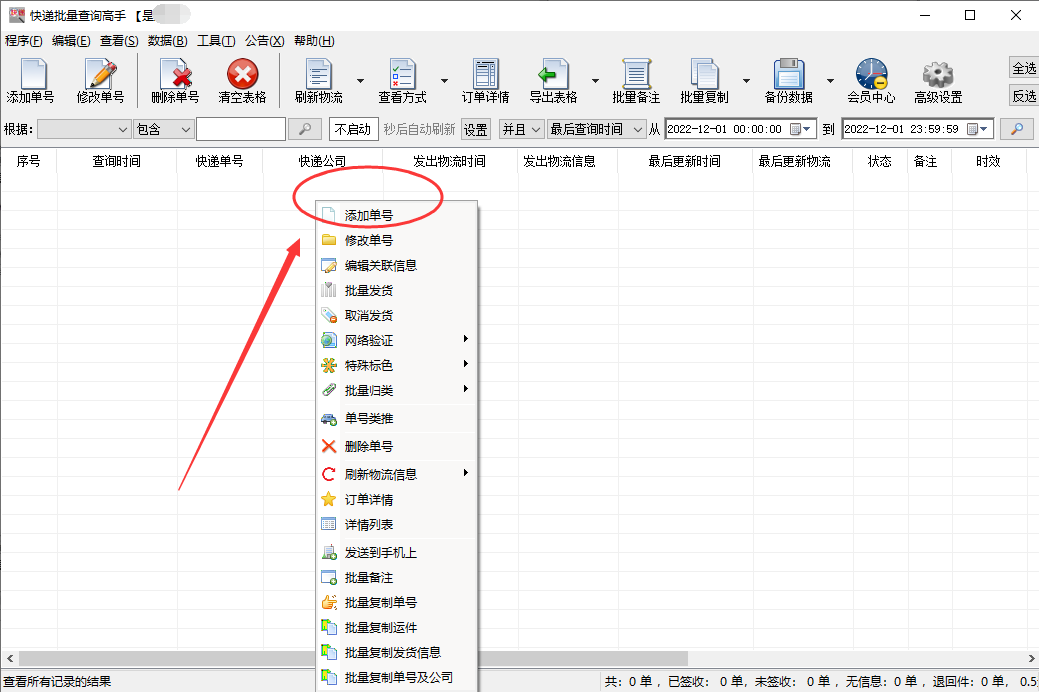Screen dimensions: 1039x692
Task: Open the 查看方式 dropdown arrow
Action: (444, 81)
